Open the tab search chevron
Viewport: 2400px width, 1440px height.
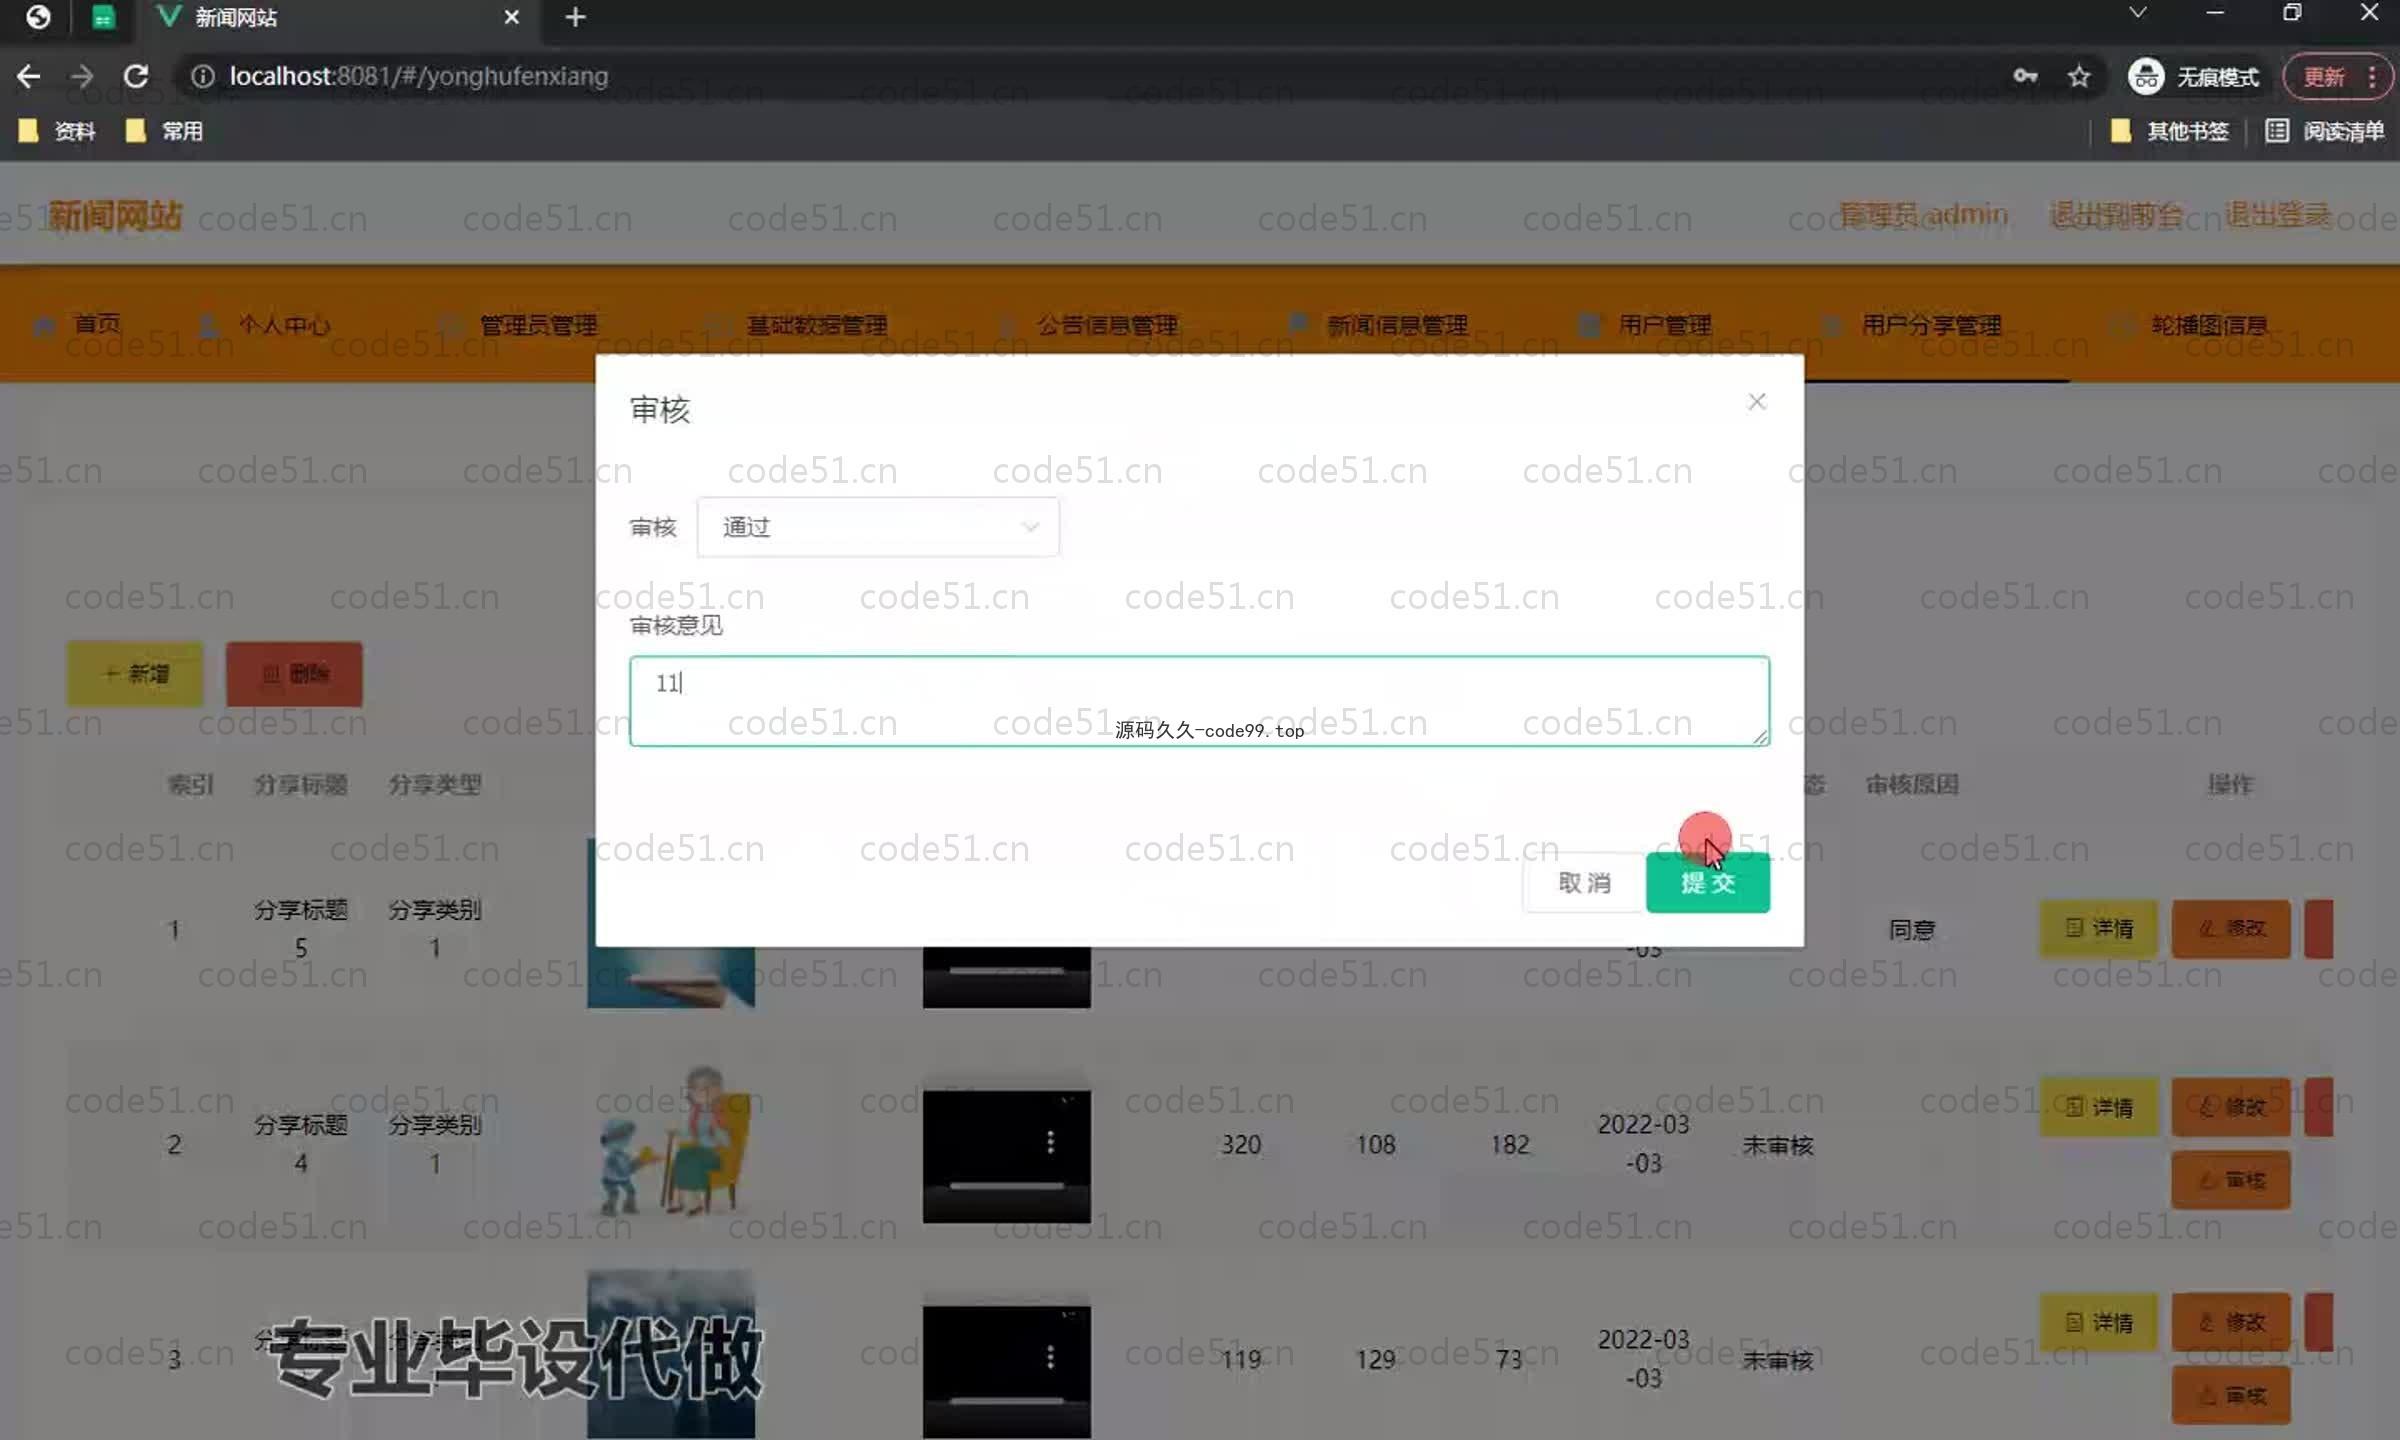click(x=2137, y=13)
